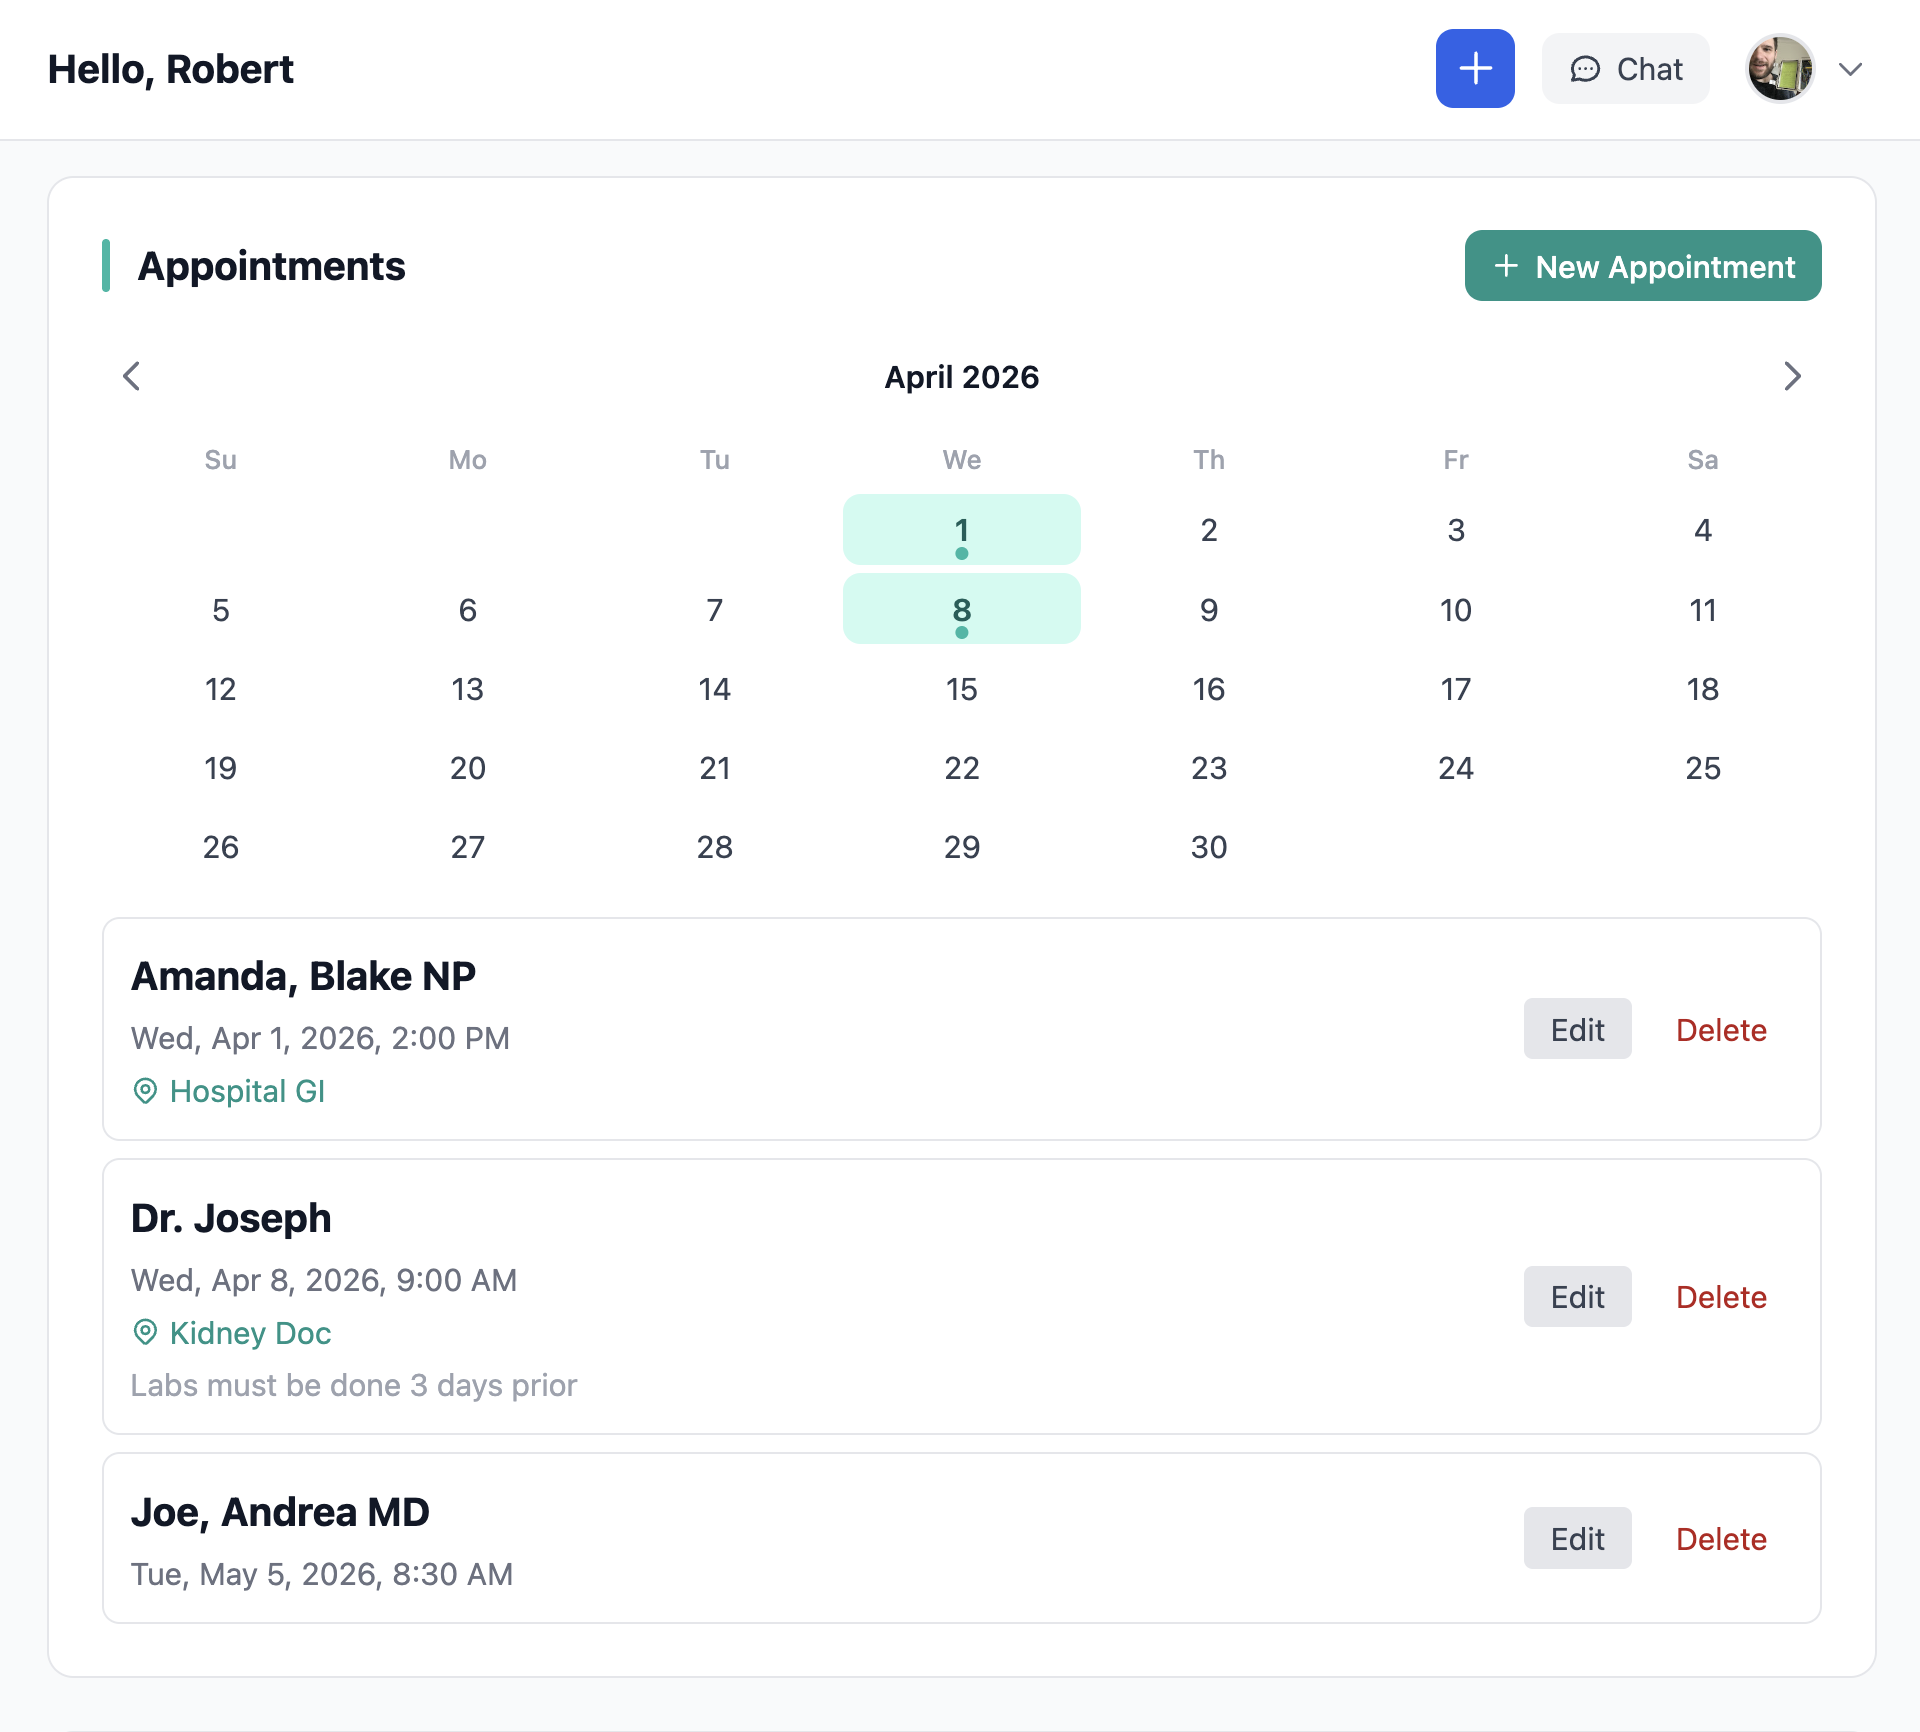The width and height of the screenshot is (1920, 1732).
Task: Edit the Dr. Joseph appointment
Action: (x=1577, y=1296)
